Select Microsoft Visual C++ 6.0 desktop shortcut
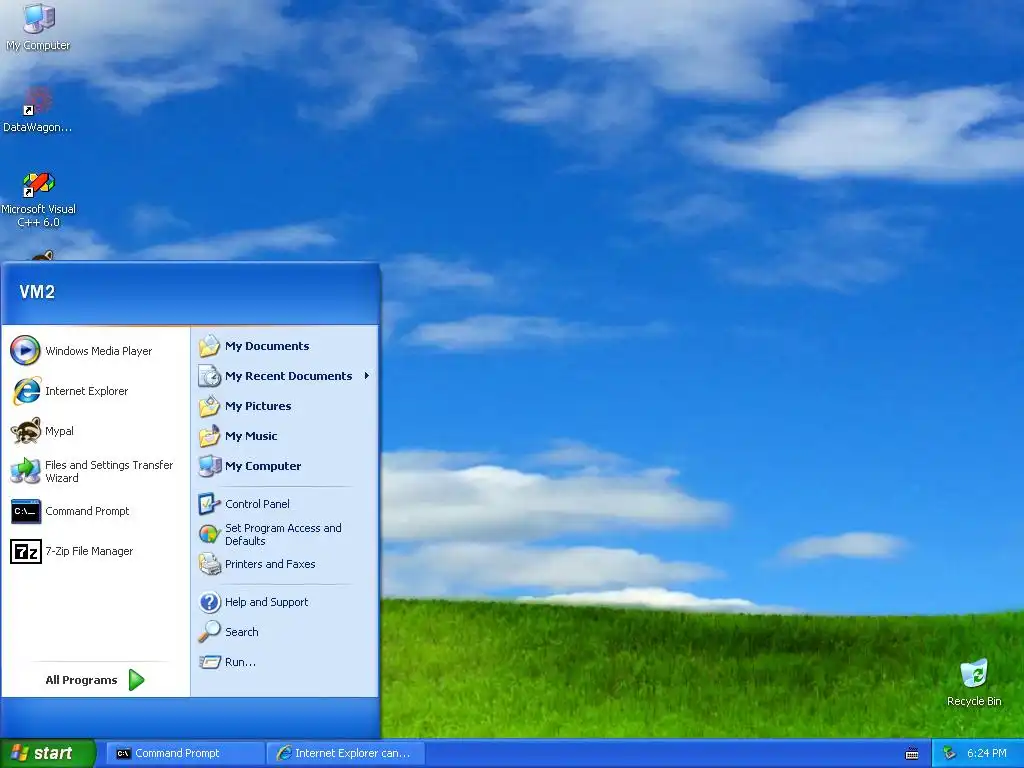1024x768 pixels. (39, 199)
